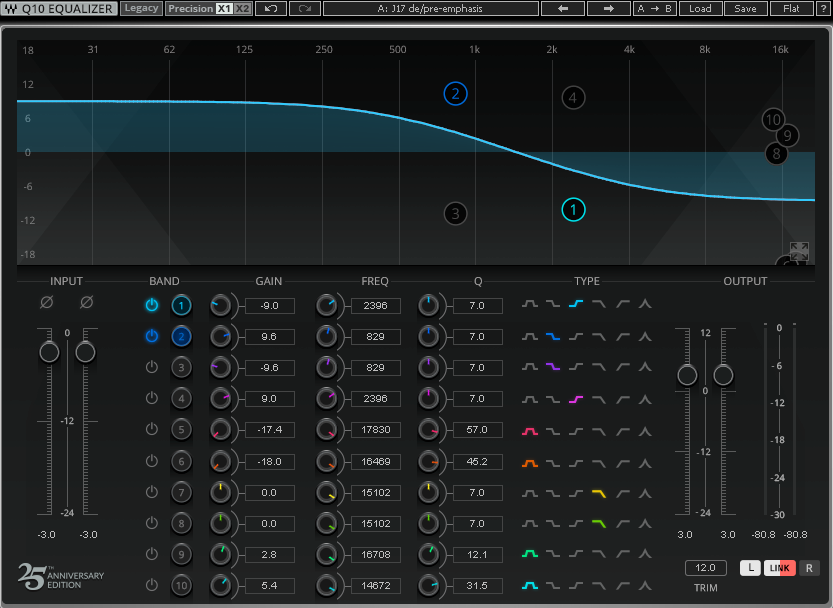Toggle the LINK channels button
833x608 pixels.
(x=779, y=568)
